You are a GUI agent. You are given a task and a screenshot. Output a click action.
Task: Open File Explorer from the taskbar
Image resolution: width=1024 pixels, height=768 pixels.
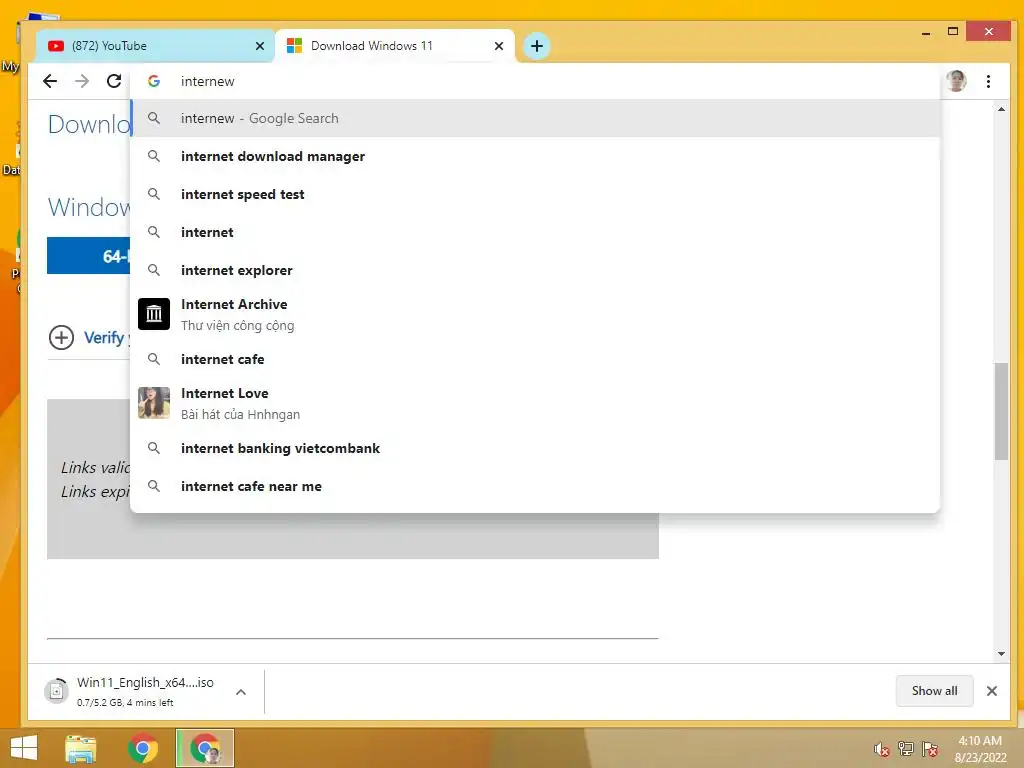click(81, 748)
